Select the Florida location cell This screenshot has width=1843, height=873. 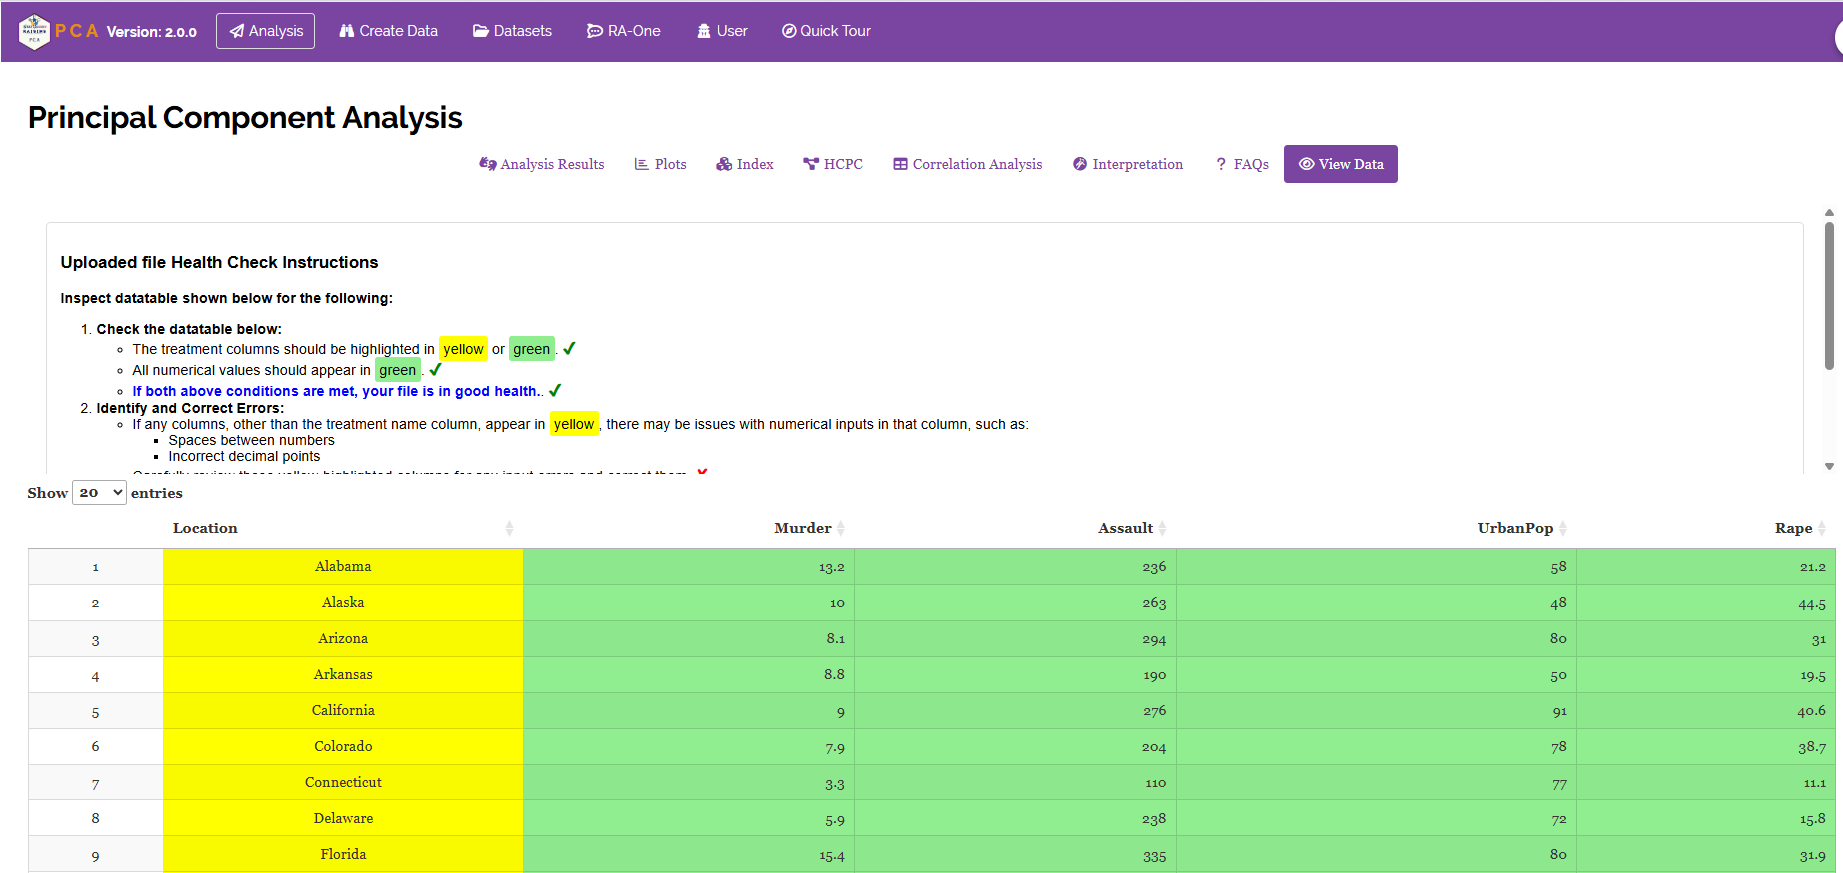coord(343,854)
